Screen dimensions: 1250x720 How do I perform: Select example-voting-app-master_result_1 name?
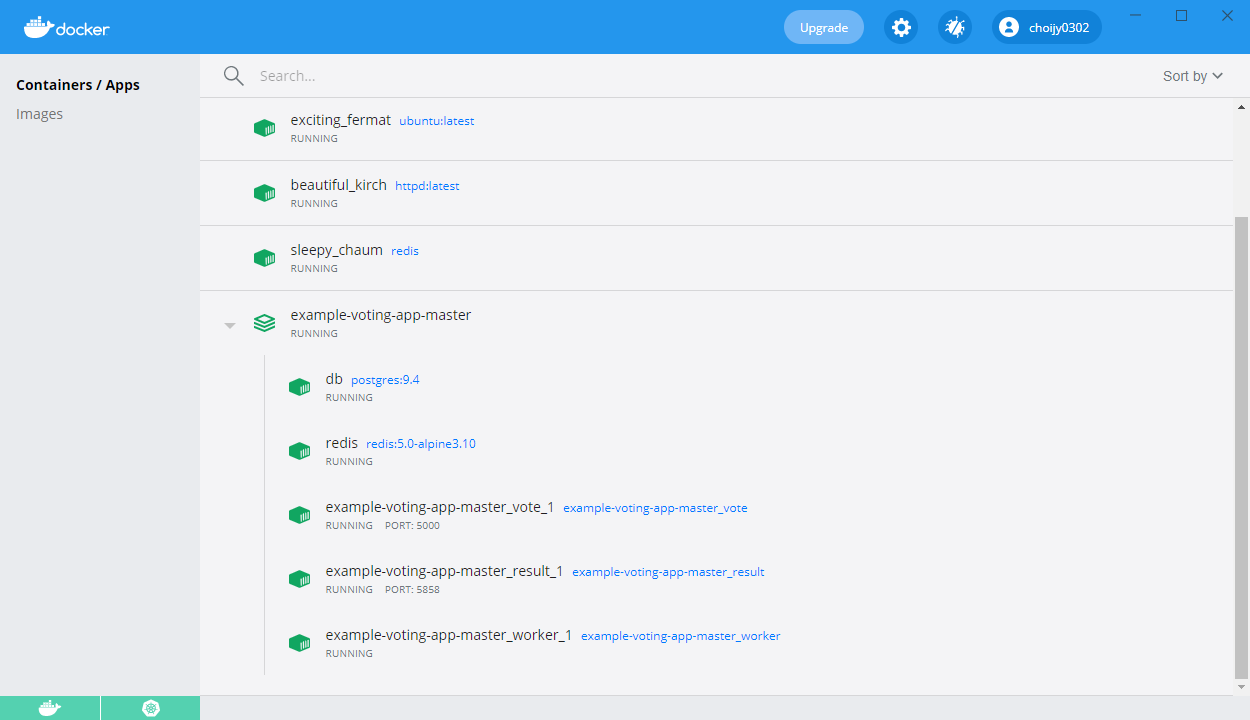click(x=445, y=571)
